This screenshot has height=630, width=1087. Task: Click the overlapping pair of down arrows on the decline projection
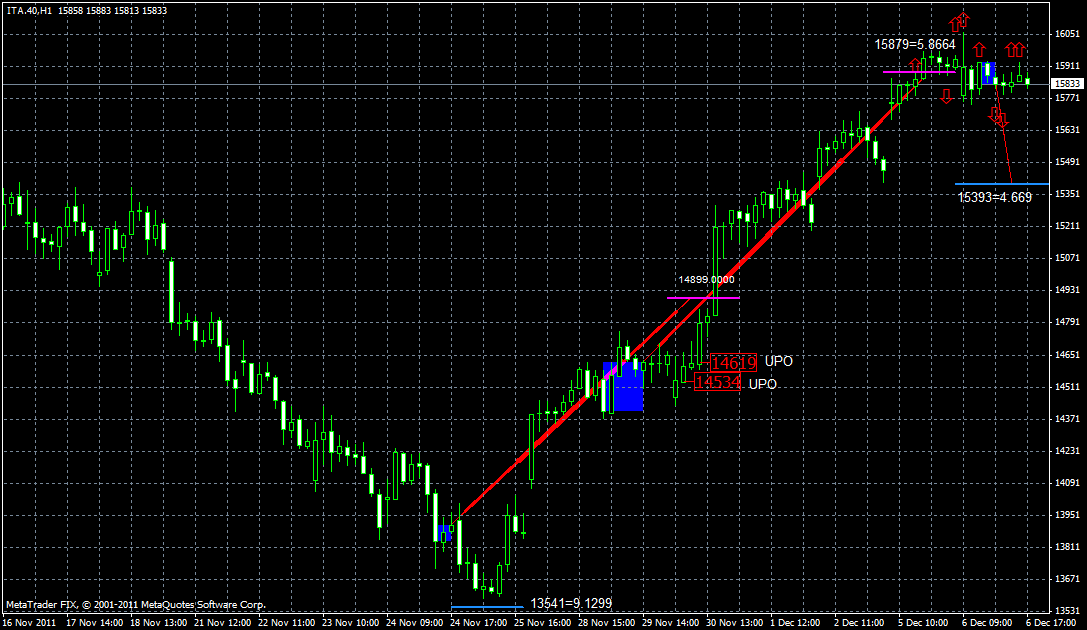pyautogui.click(x=997, y=117)
